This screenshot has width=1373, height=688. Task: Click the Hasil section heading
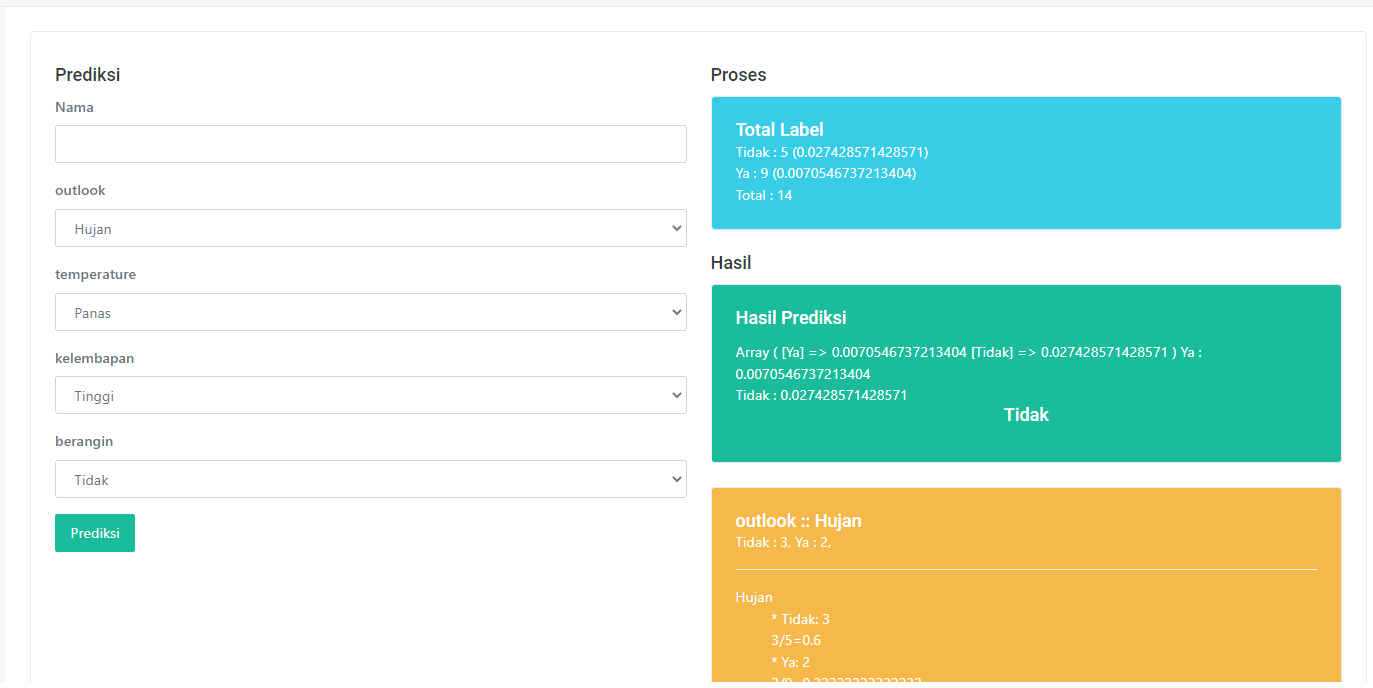click(731, 263)
